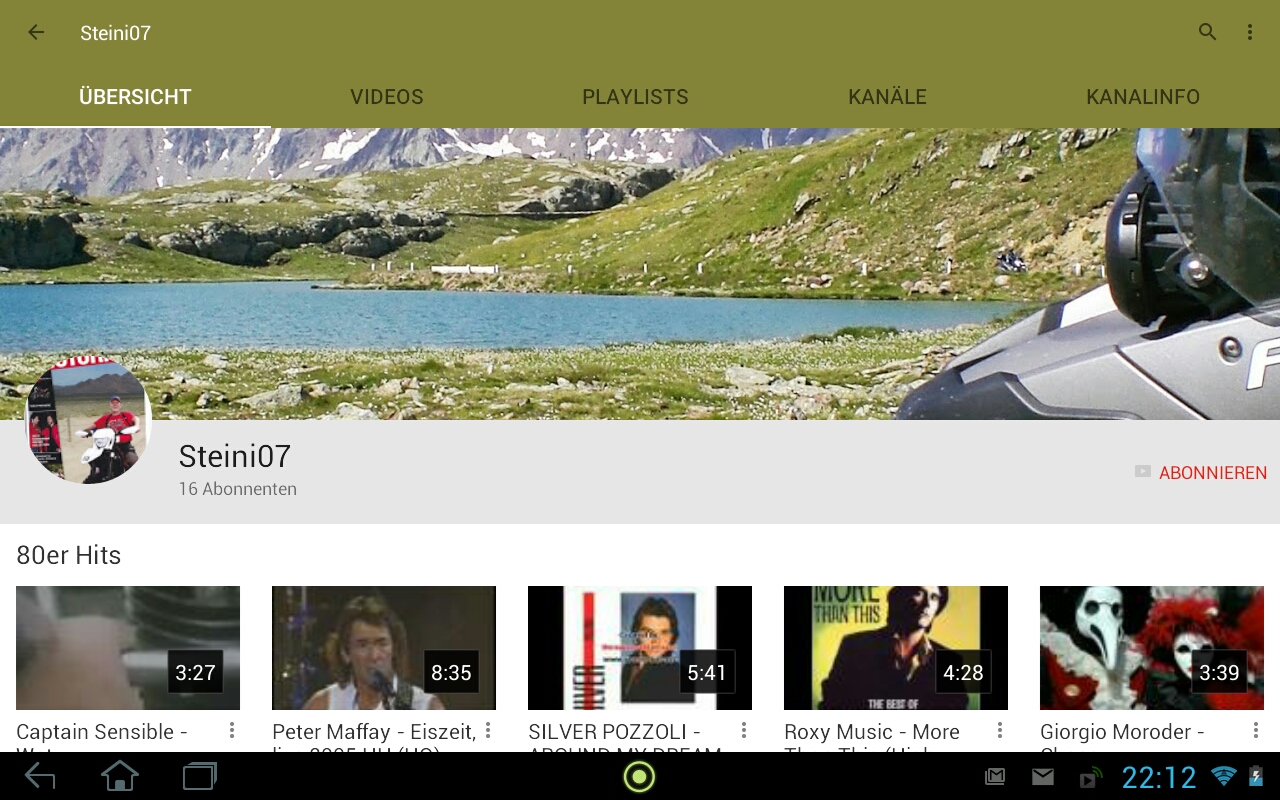
Task: Open the recent apps button in navigation bar
Action: 199,776
